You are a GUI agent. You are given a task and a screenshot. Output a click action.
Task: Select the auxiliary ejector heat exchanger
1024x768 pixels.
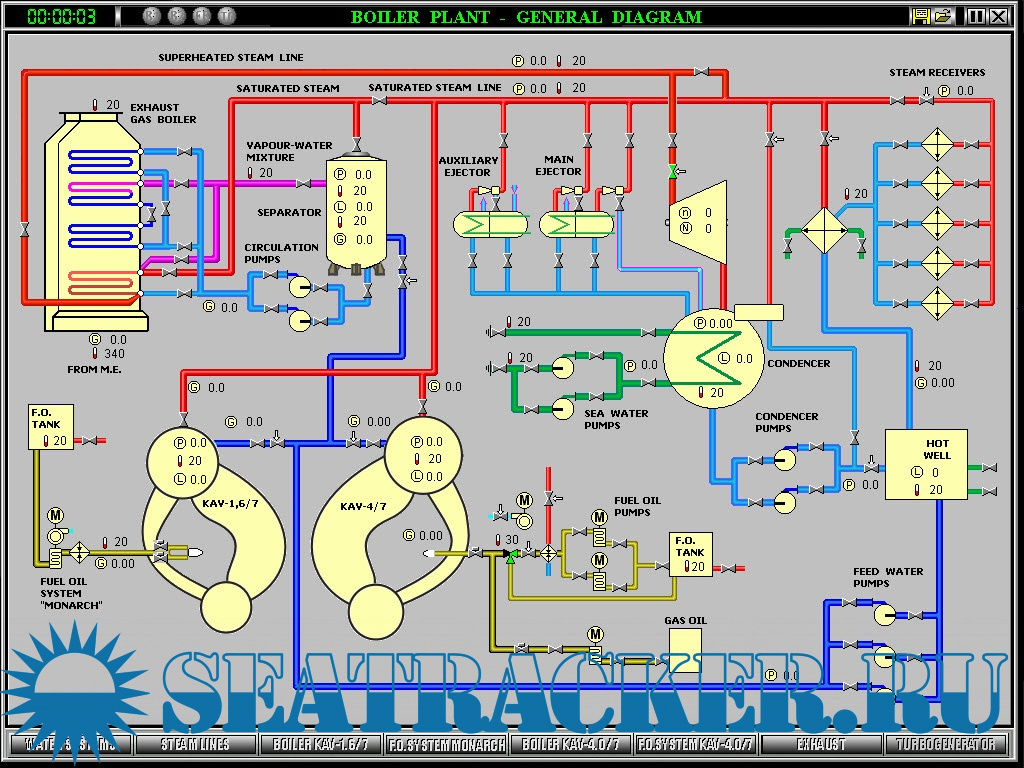click(x=490, y=224)
